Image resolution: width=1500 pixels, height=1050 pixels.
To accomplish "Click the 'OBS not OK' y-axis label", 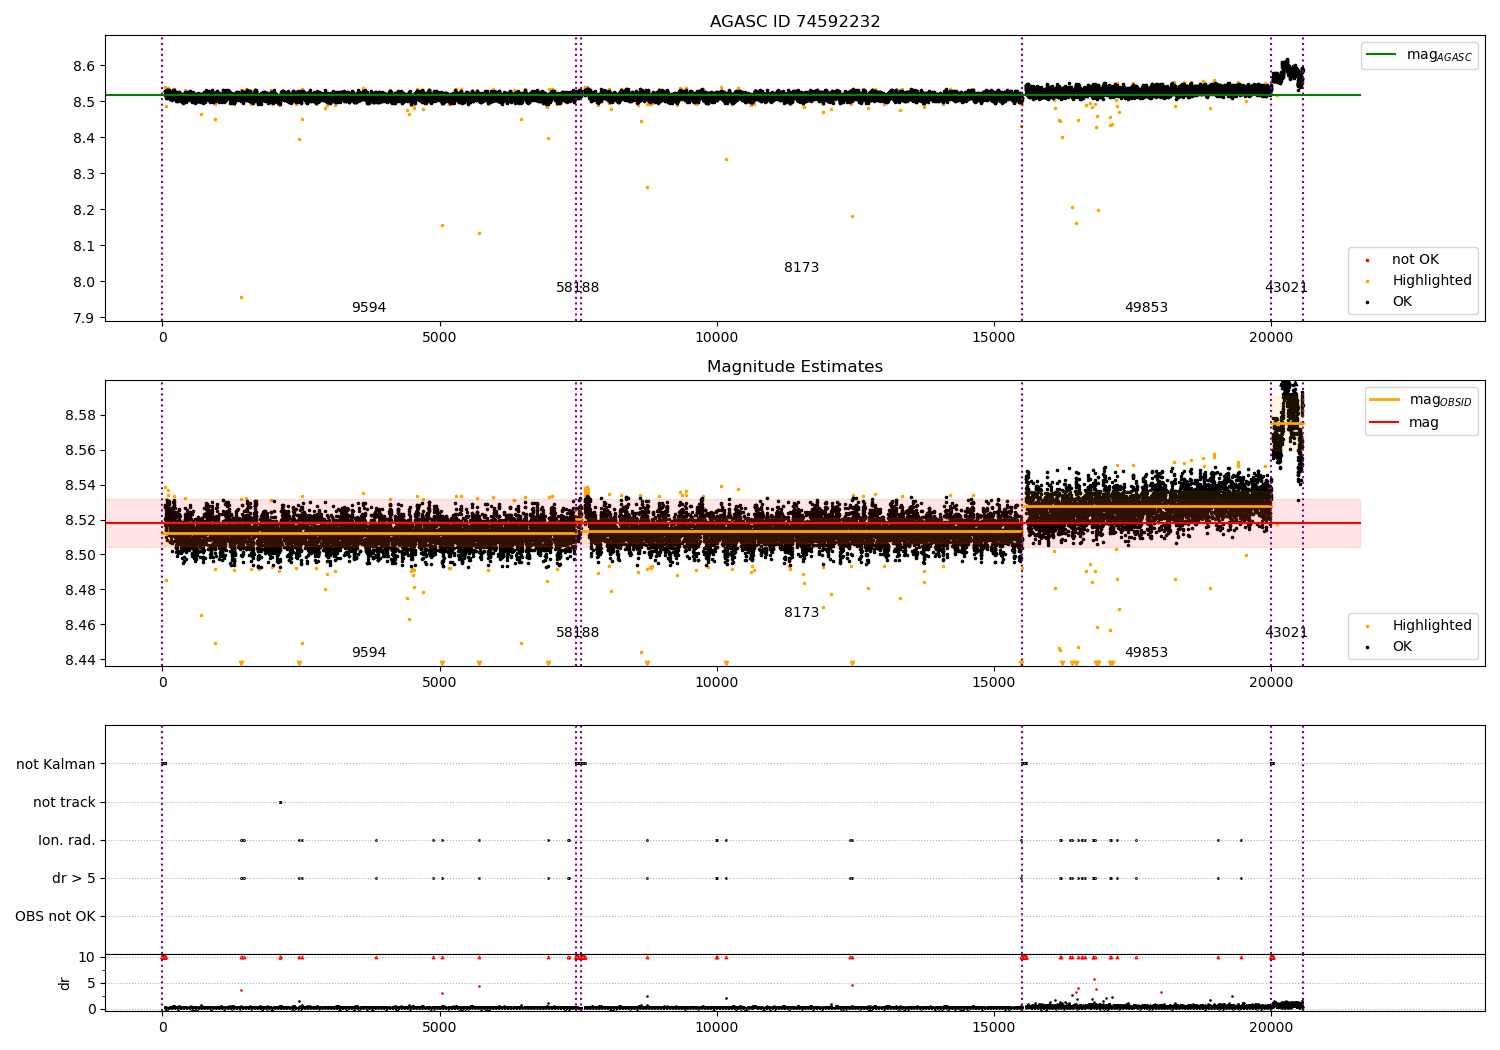I will (x=55, y=917).
